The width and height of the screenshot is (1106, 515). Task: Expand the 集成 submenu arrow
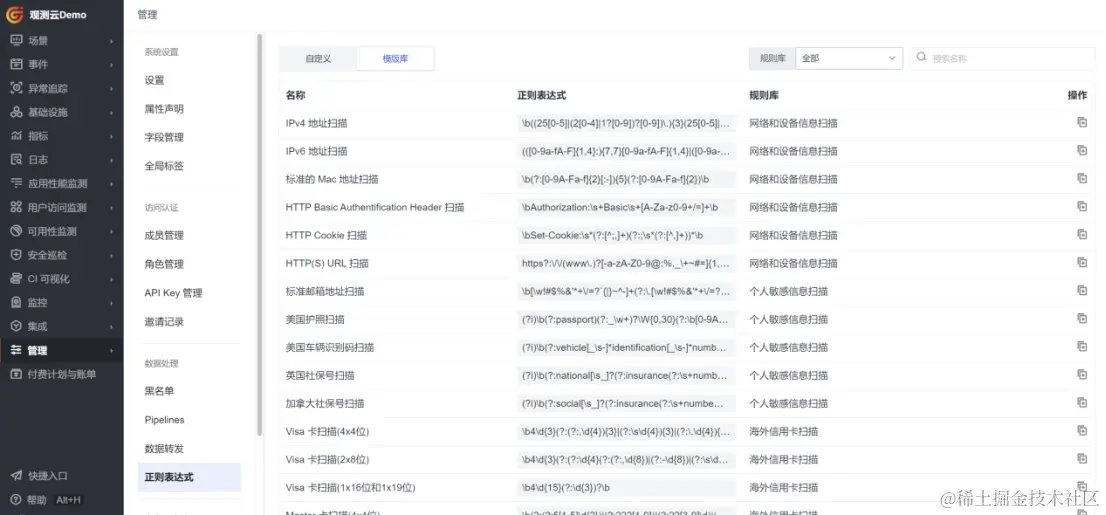point(111,327)
